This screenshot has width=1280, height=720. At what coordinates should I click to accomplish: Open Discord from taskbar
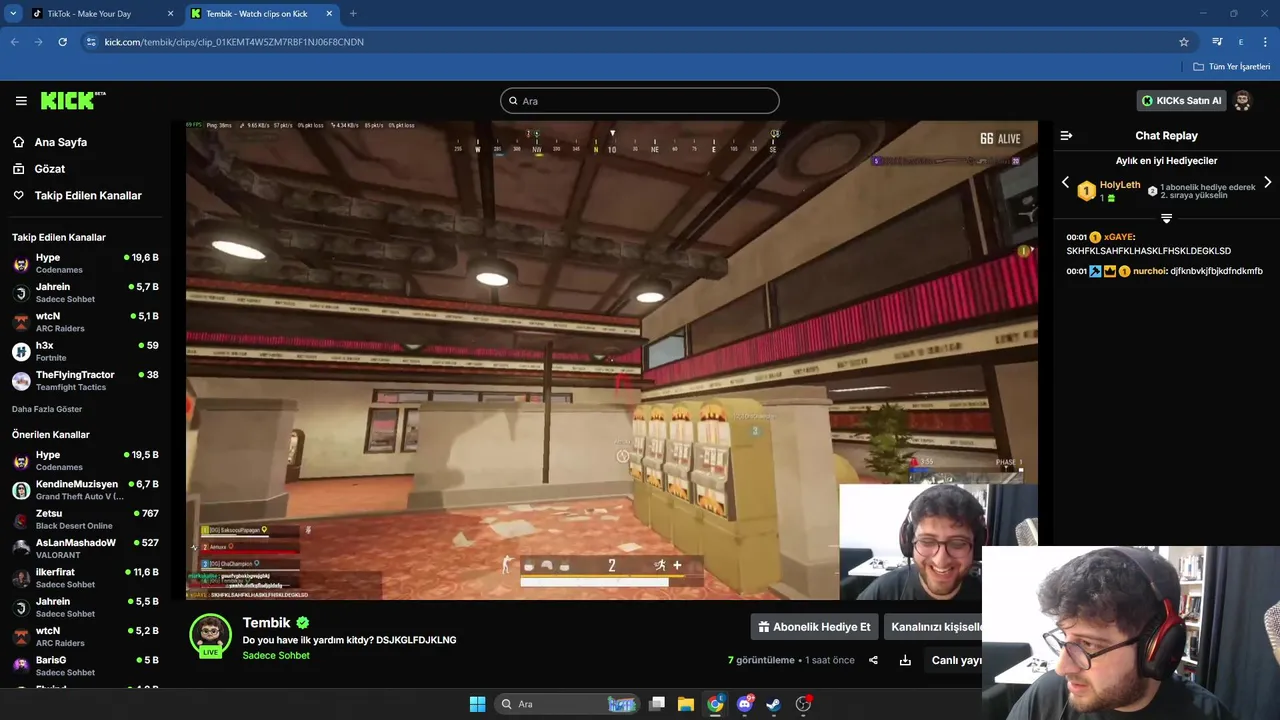[x=744, y=704]
